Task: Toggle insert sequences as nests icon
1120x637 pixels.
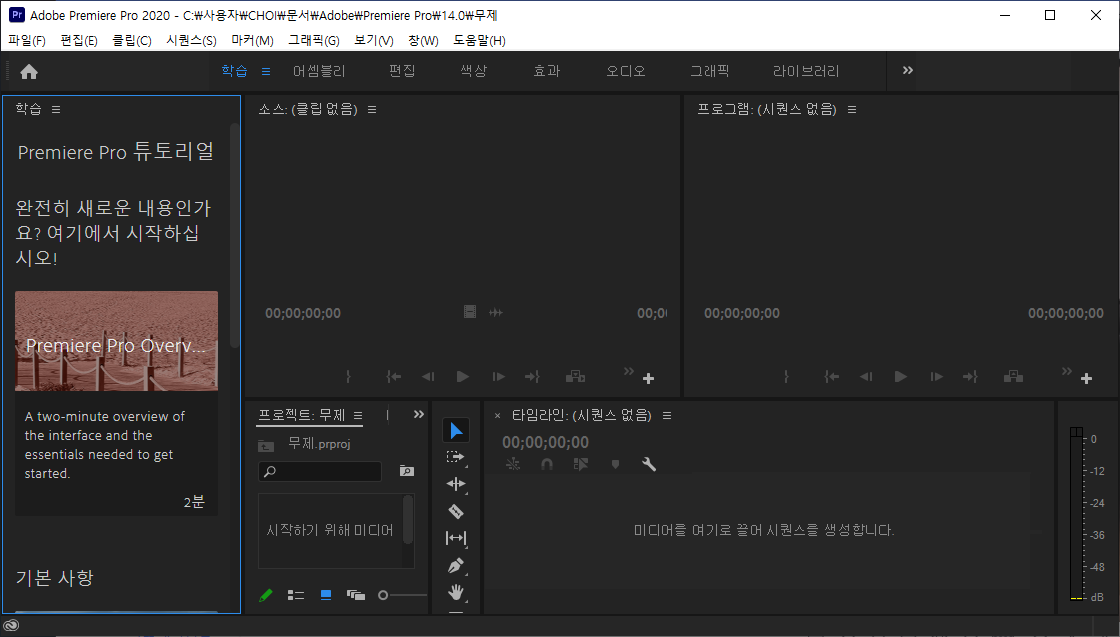Action: point(513,464)
